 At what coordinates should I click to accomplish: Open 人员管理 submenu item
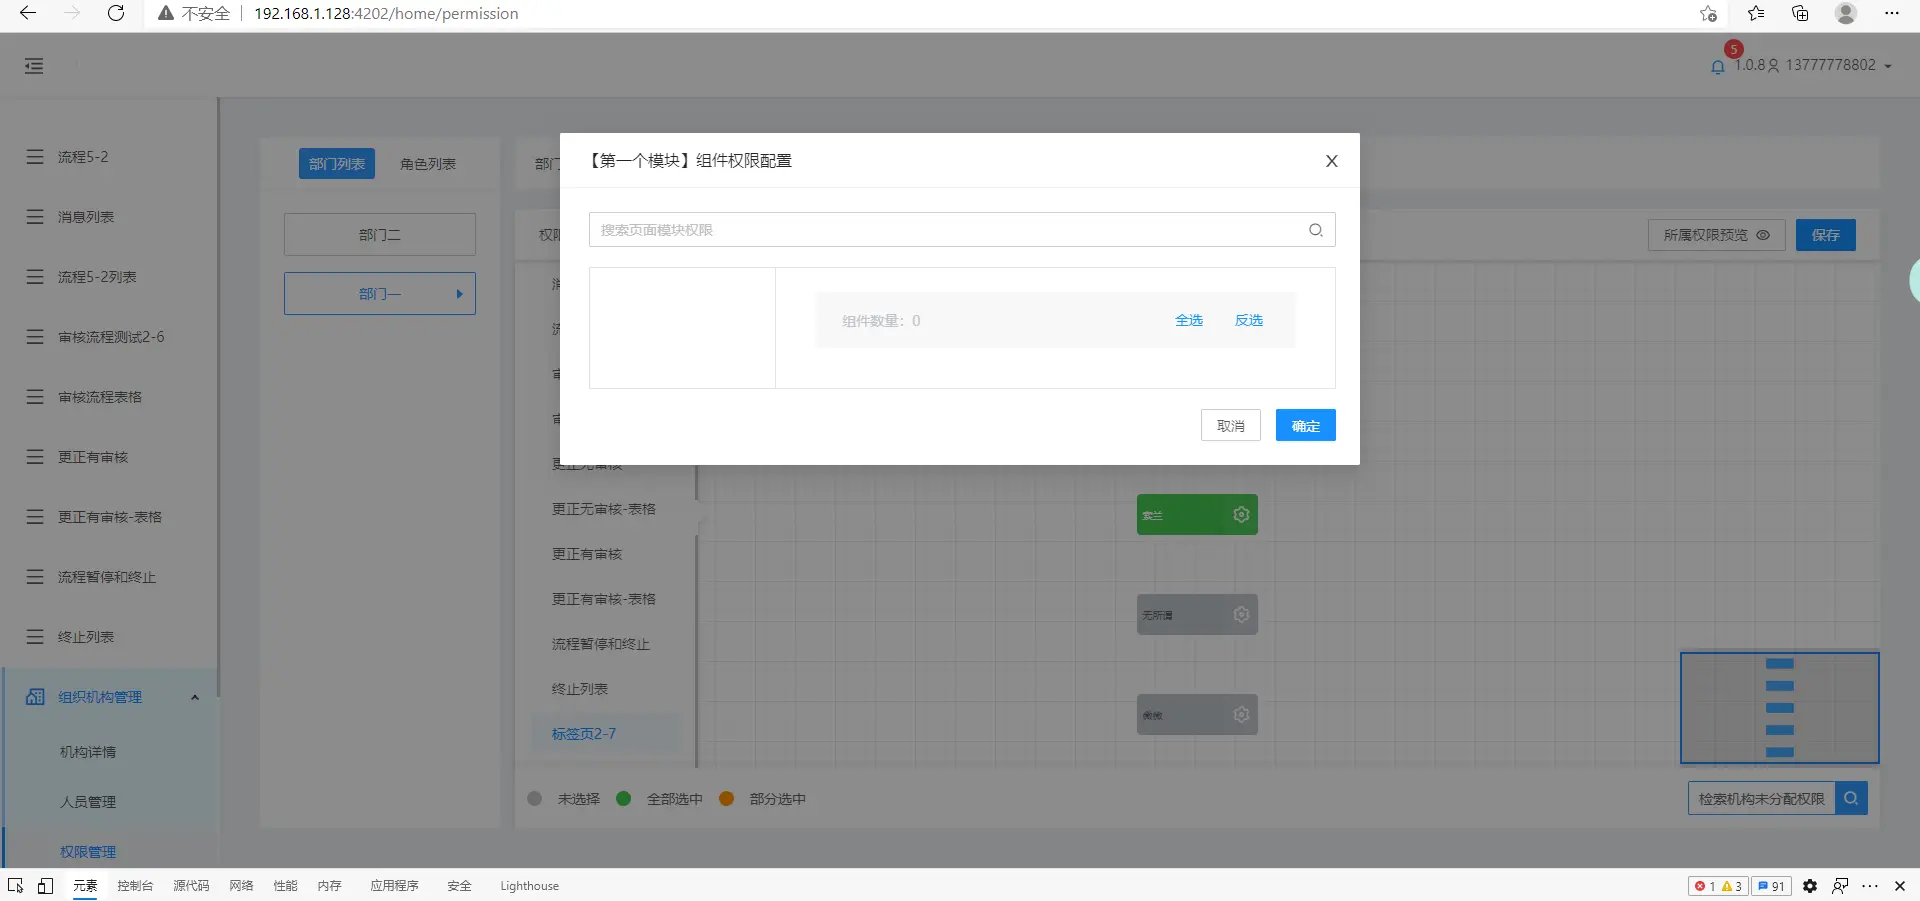point(88,802)
